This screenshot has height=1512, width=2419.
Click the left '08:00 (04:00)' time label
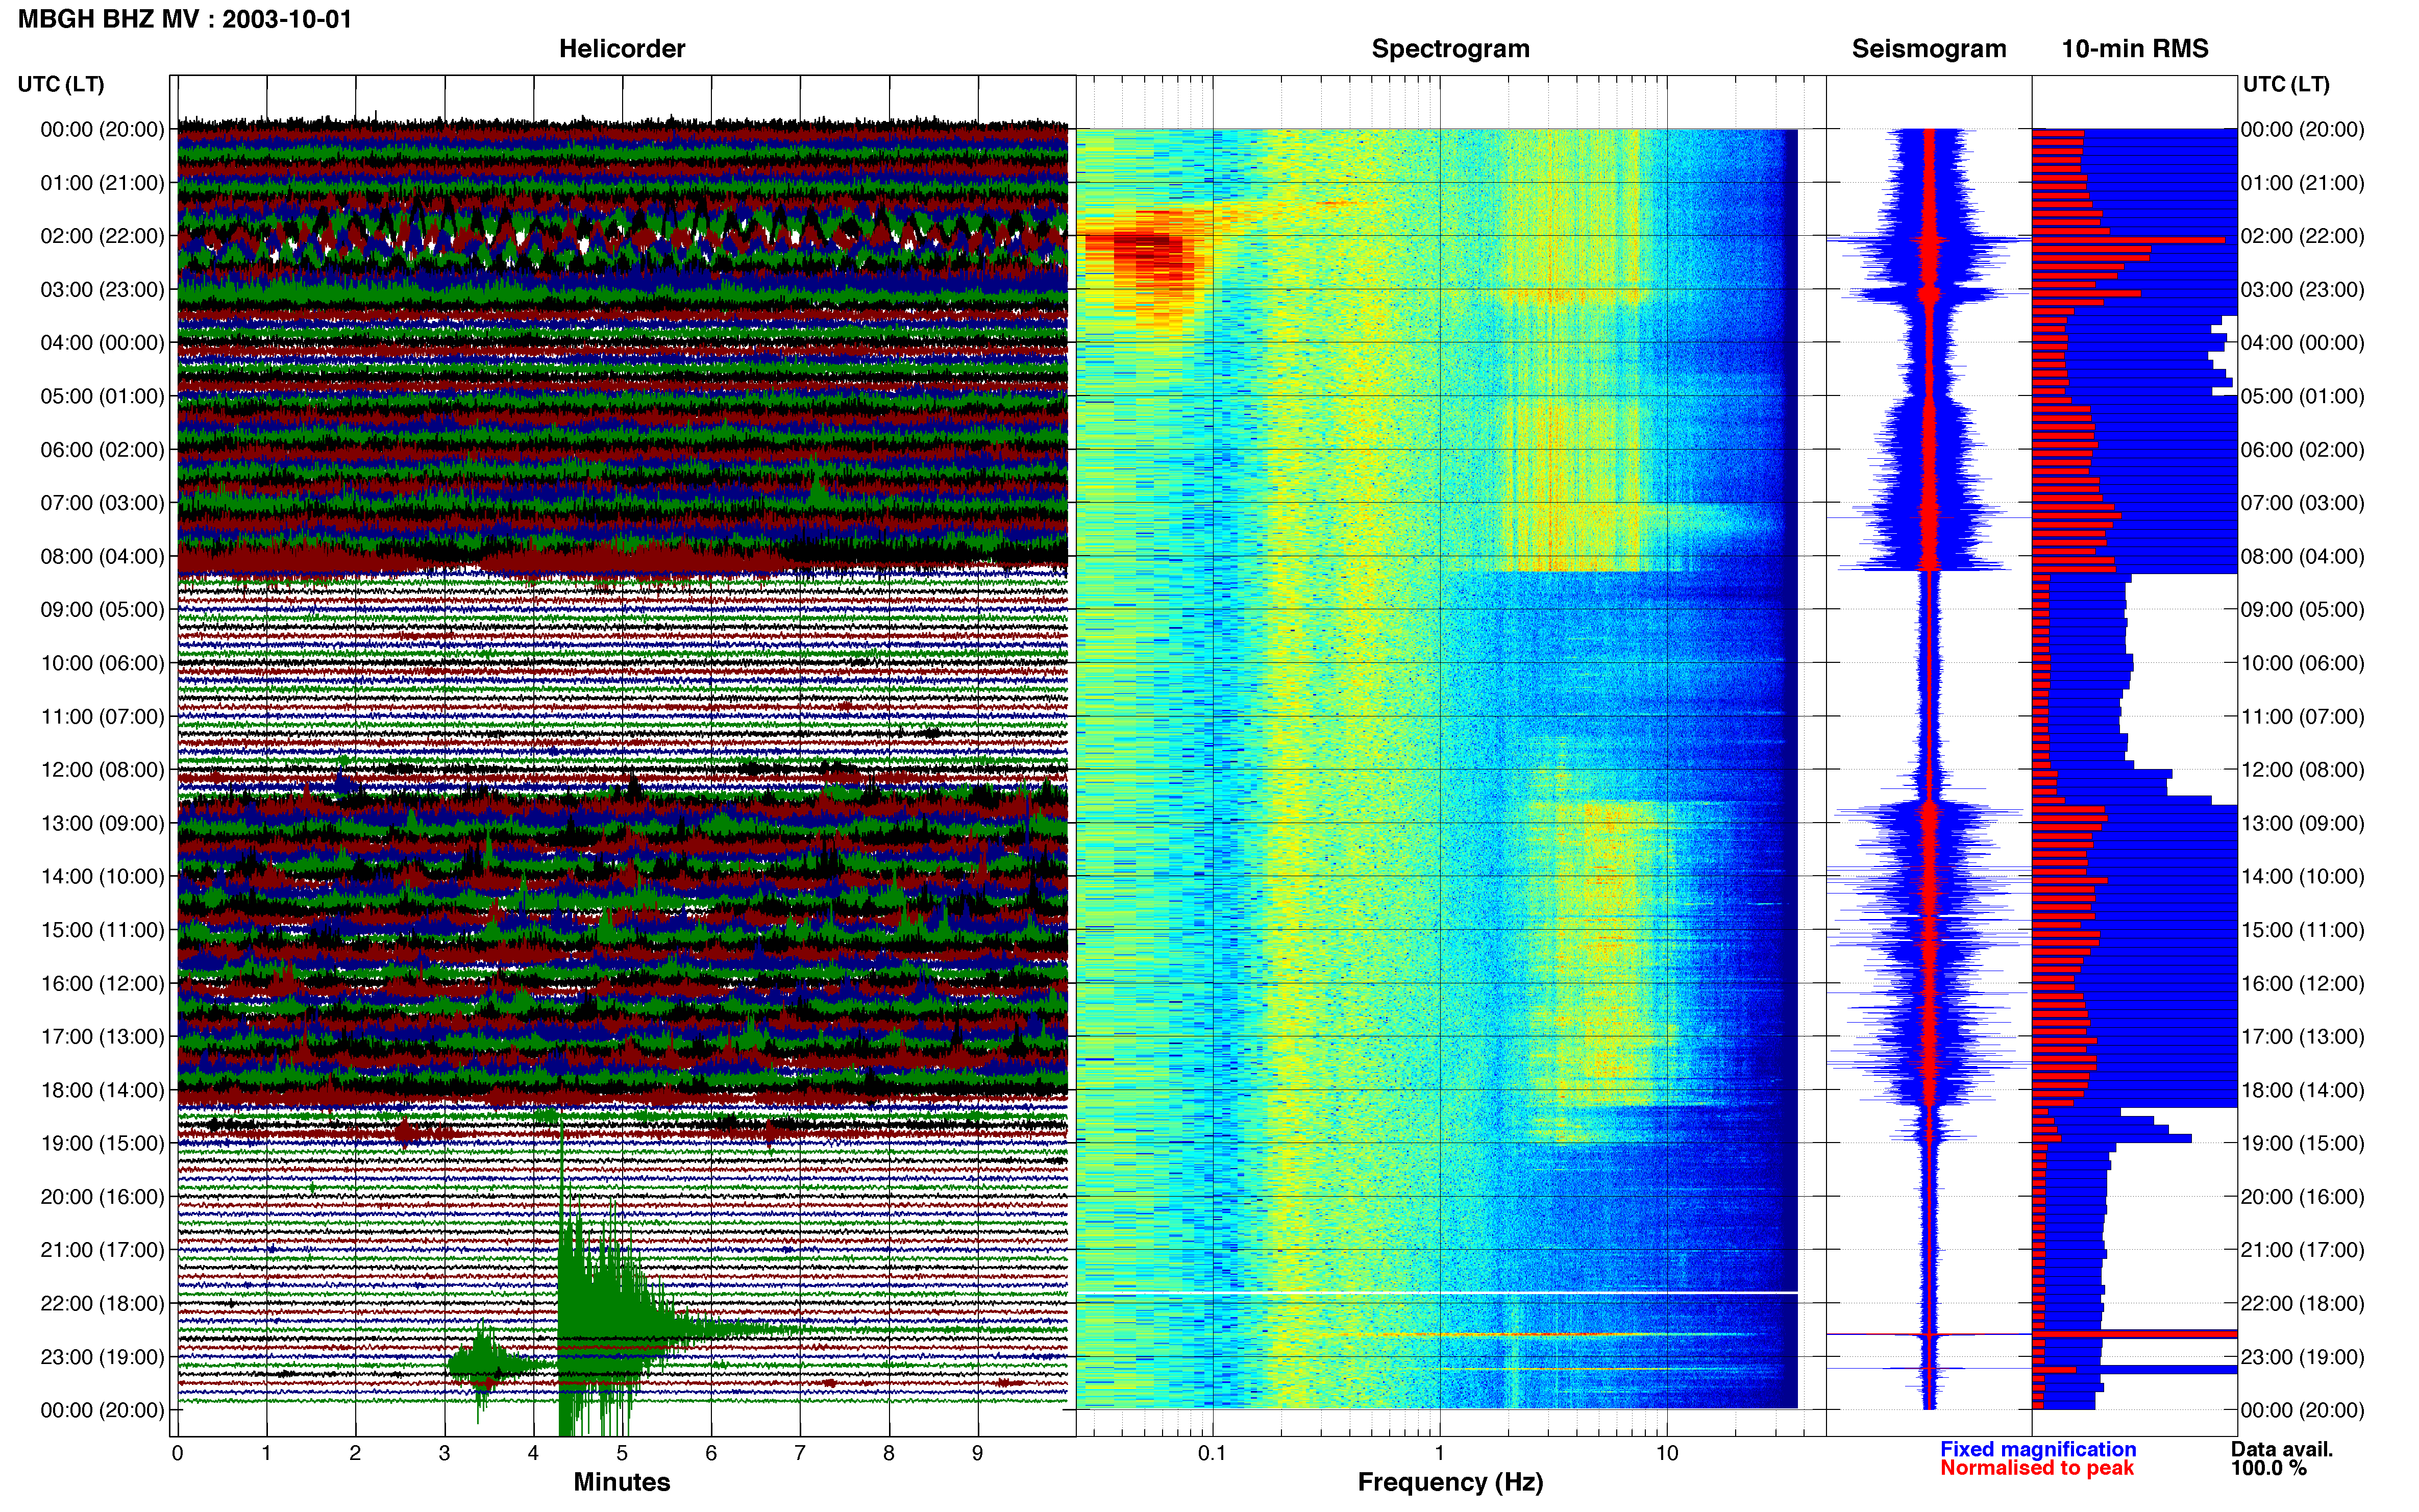click(x=102, y=556)
